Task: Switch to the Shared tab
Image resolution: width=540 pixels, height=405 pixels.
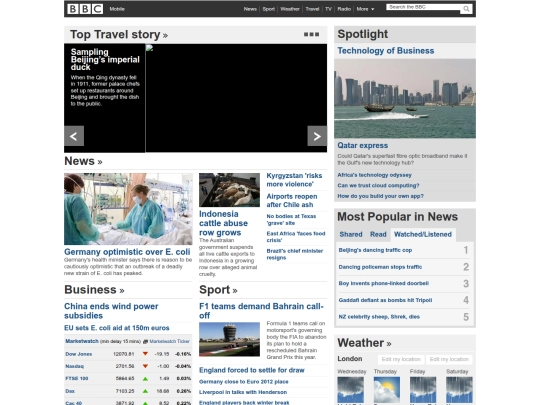Action: [351, 235]
